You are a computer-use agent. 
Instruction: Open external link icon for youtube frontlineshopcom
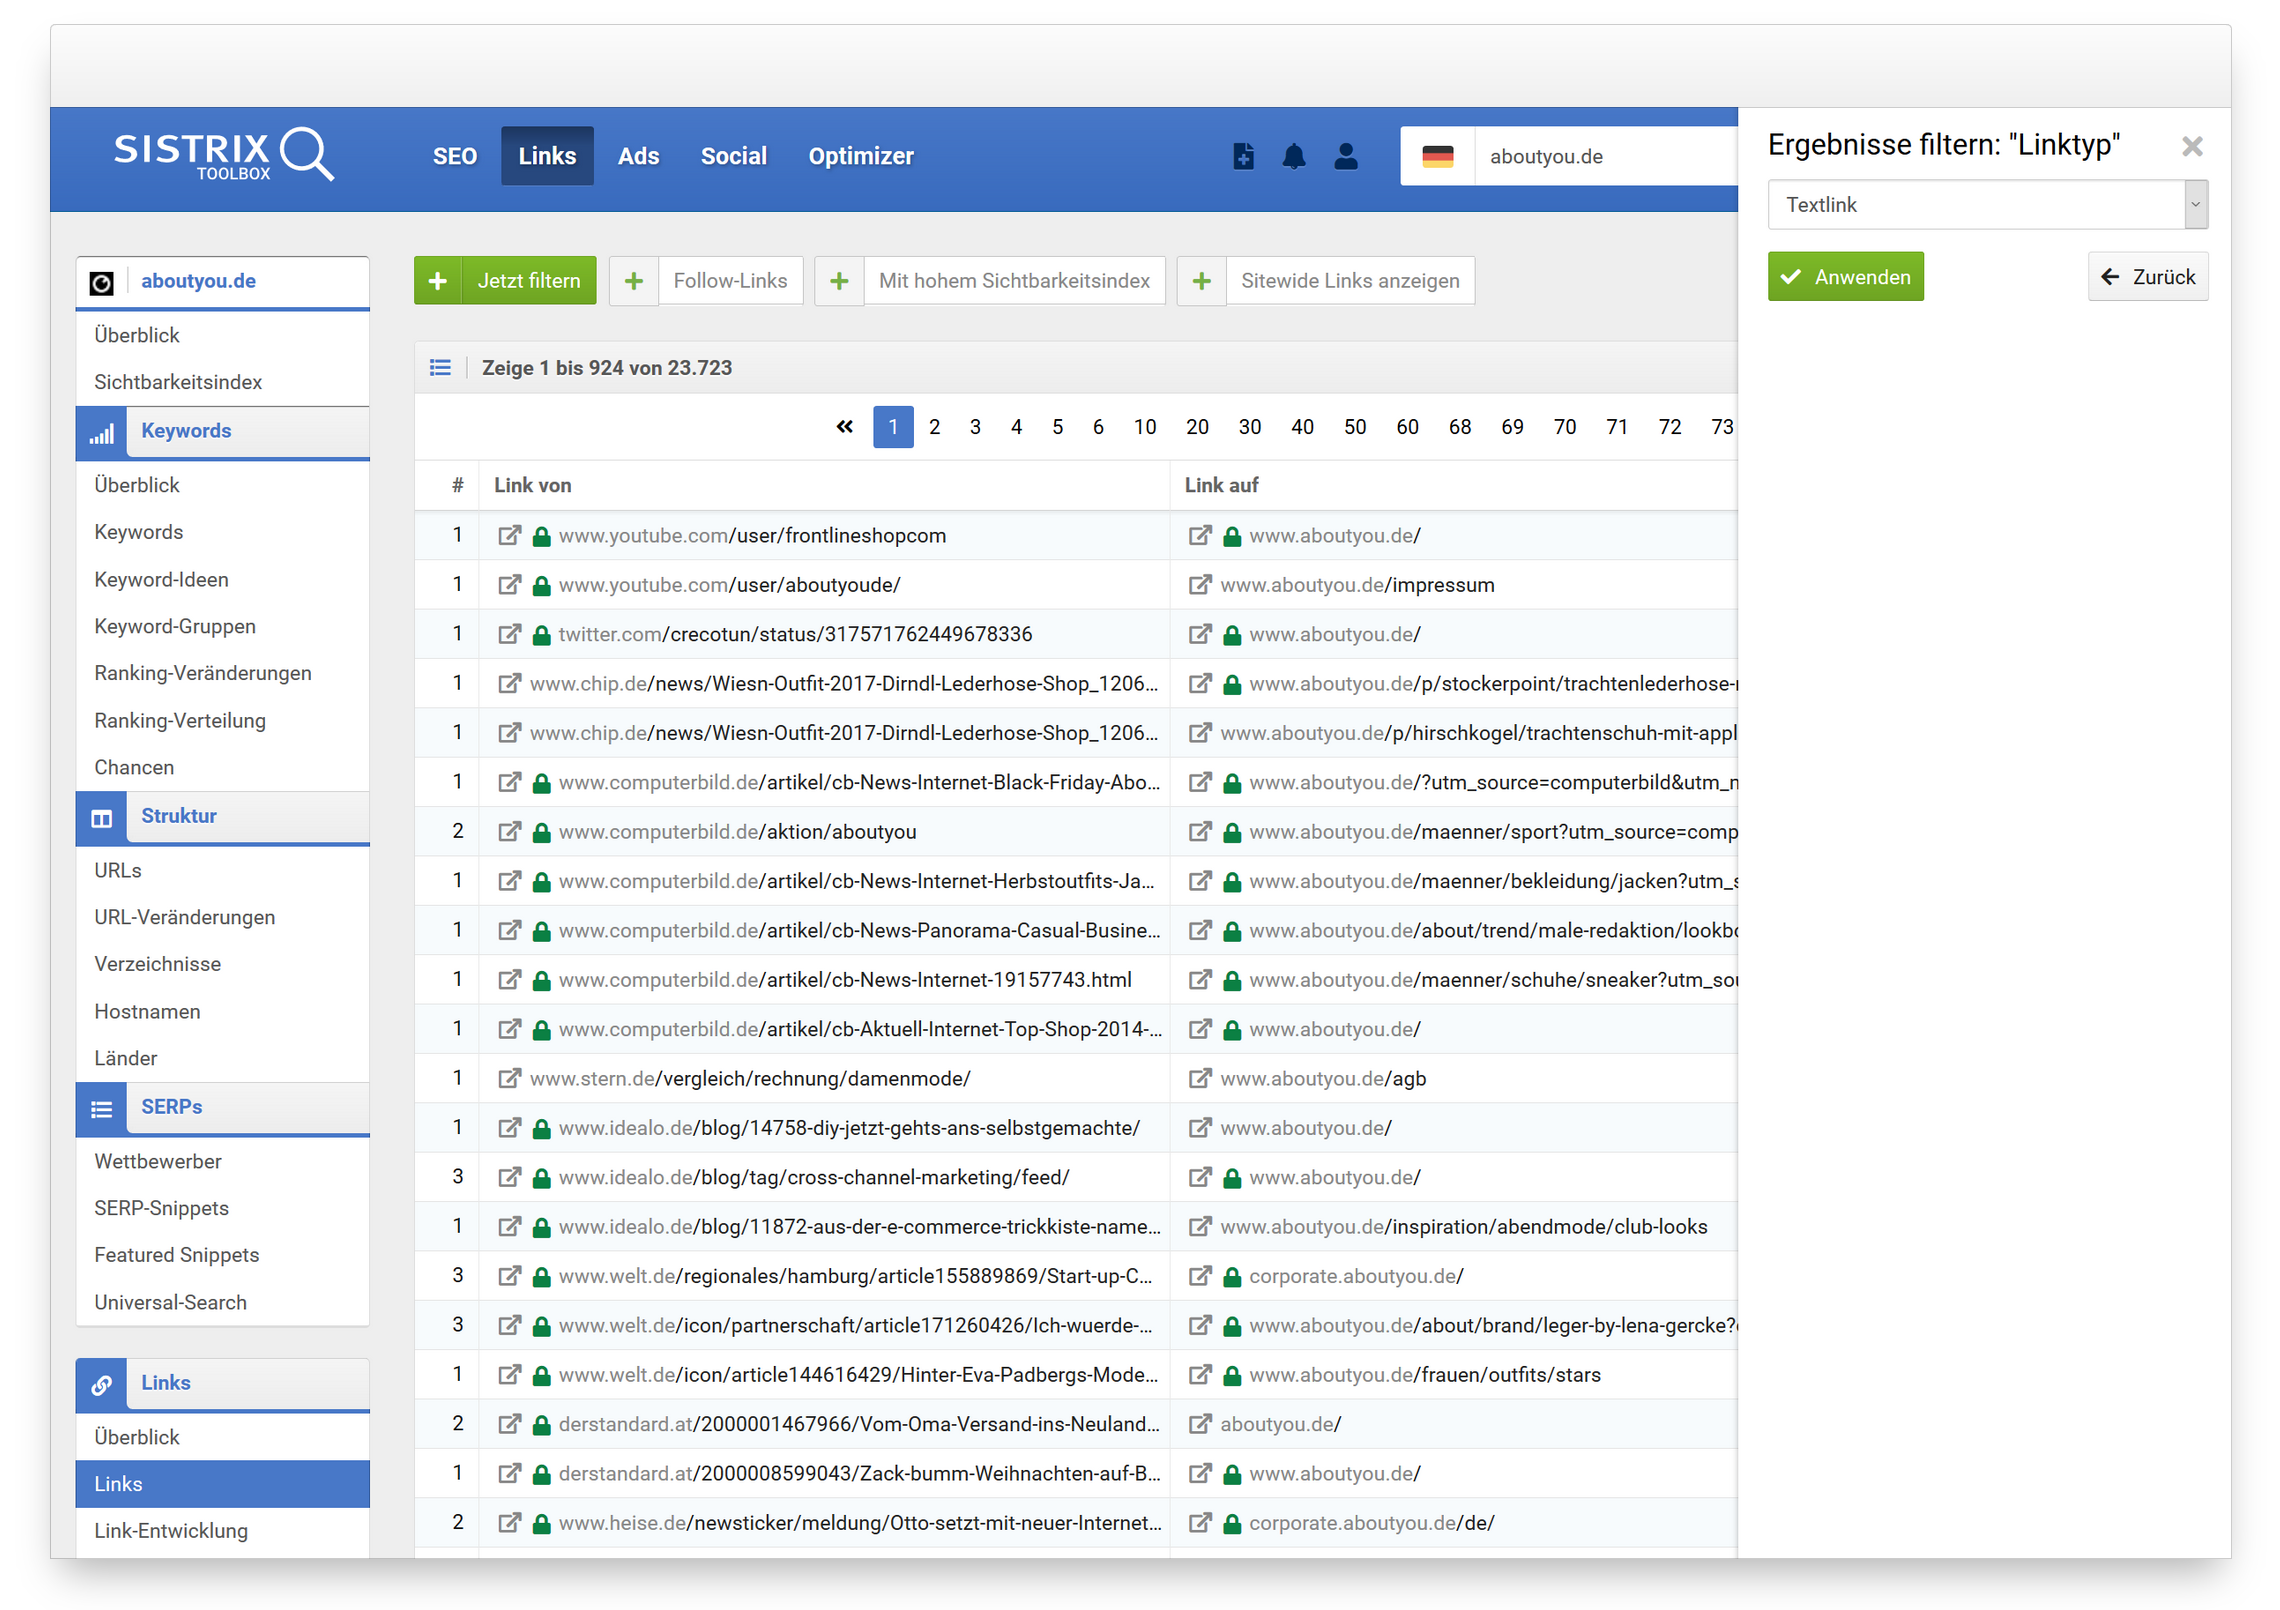point(509,535)
